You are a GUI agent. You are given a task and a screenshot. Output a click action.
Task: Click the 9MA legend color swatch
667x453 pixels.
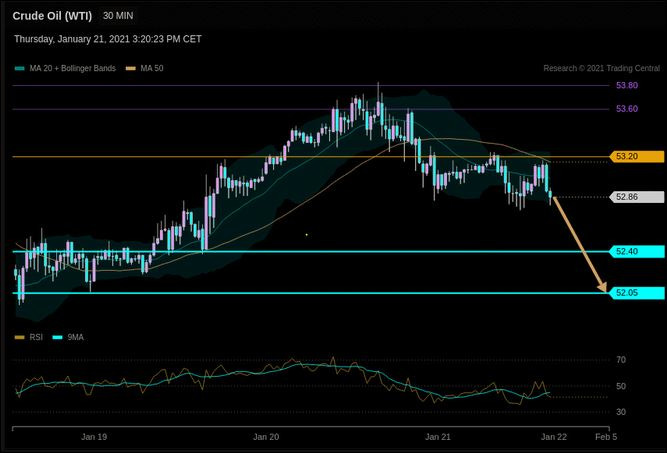point(57,337)
